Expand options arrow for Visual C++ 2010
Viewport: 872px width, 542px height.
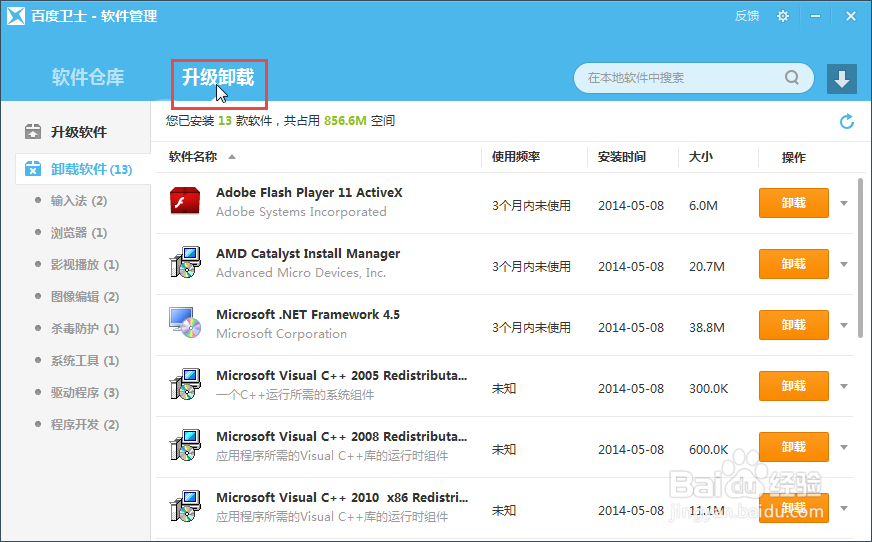coord(844,509)
